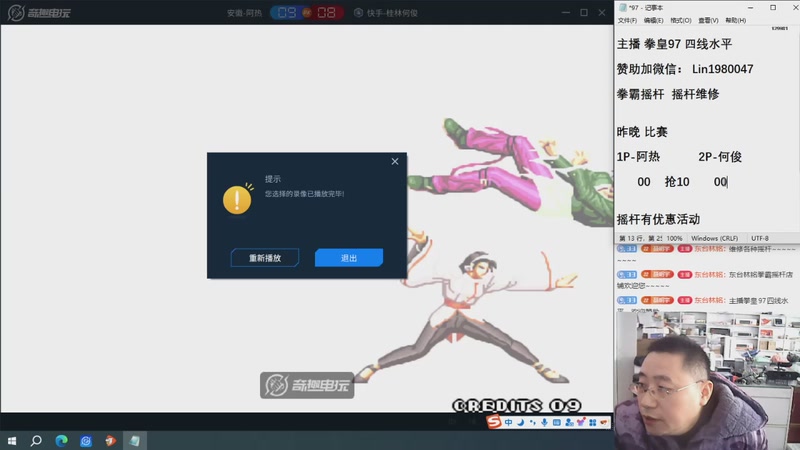Image resolution: width=800 pixels, height=450 pixels.
Task: Click the 100% zoom status in Notepad
Action: [x=674, y=238]
